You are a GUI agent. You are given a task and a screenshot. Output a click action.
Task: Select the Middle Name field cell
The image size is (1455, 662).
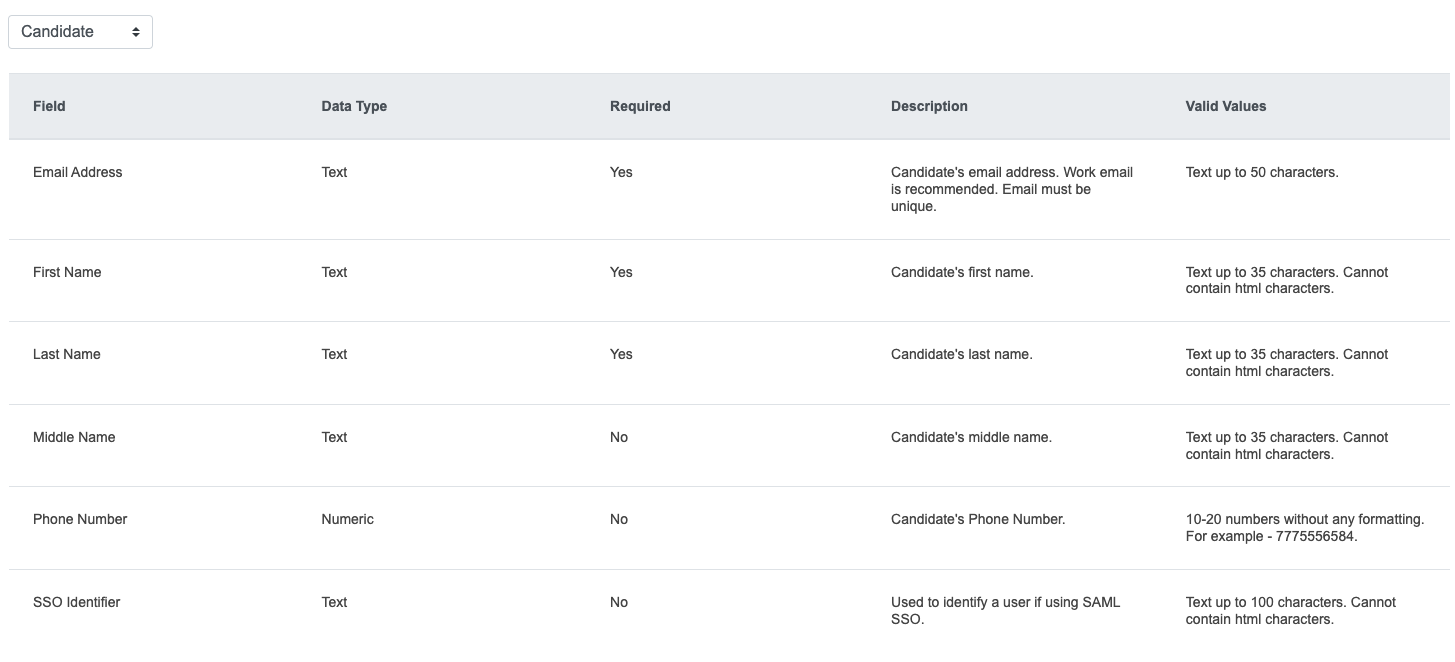click(x=74, y=437)
